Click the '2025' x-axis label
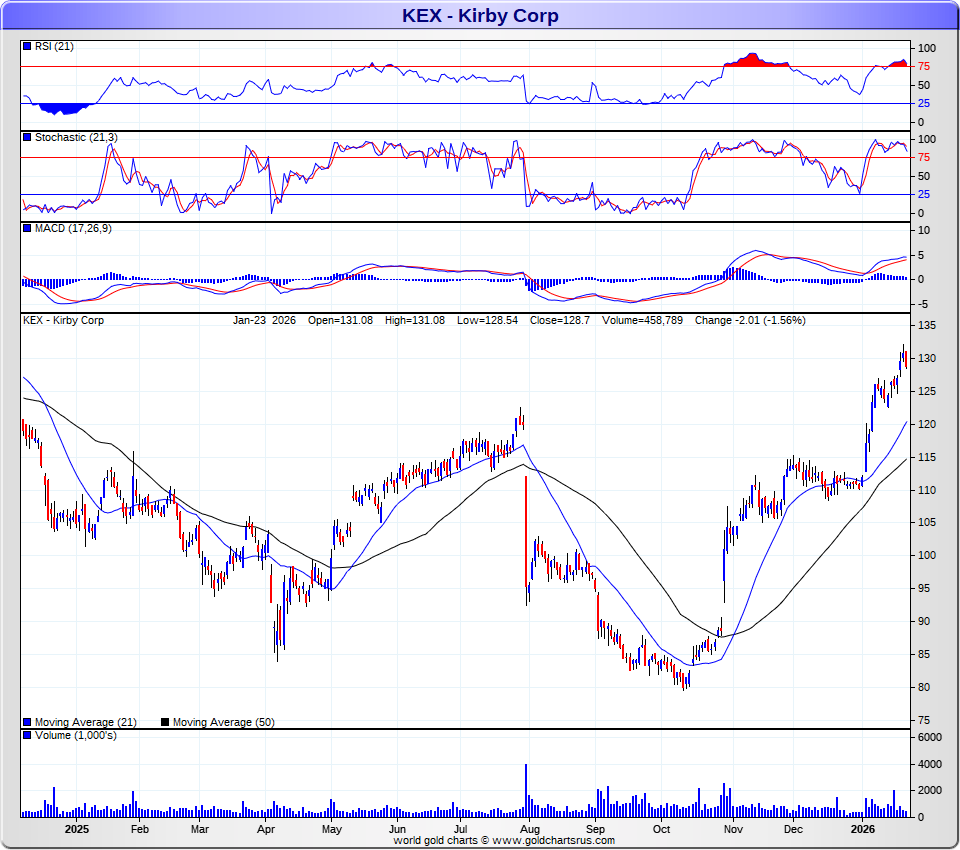 click(77, 829)
